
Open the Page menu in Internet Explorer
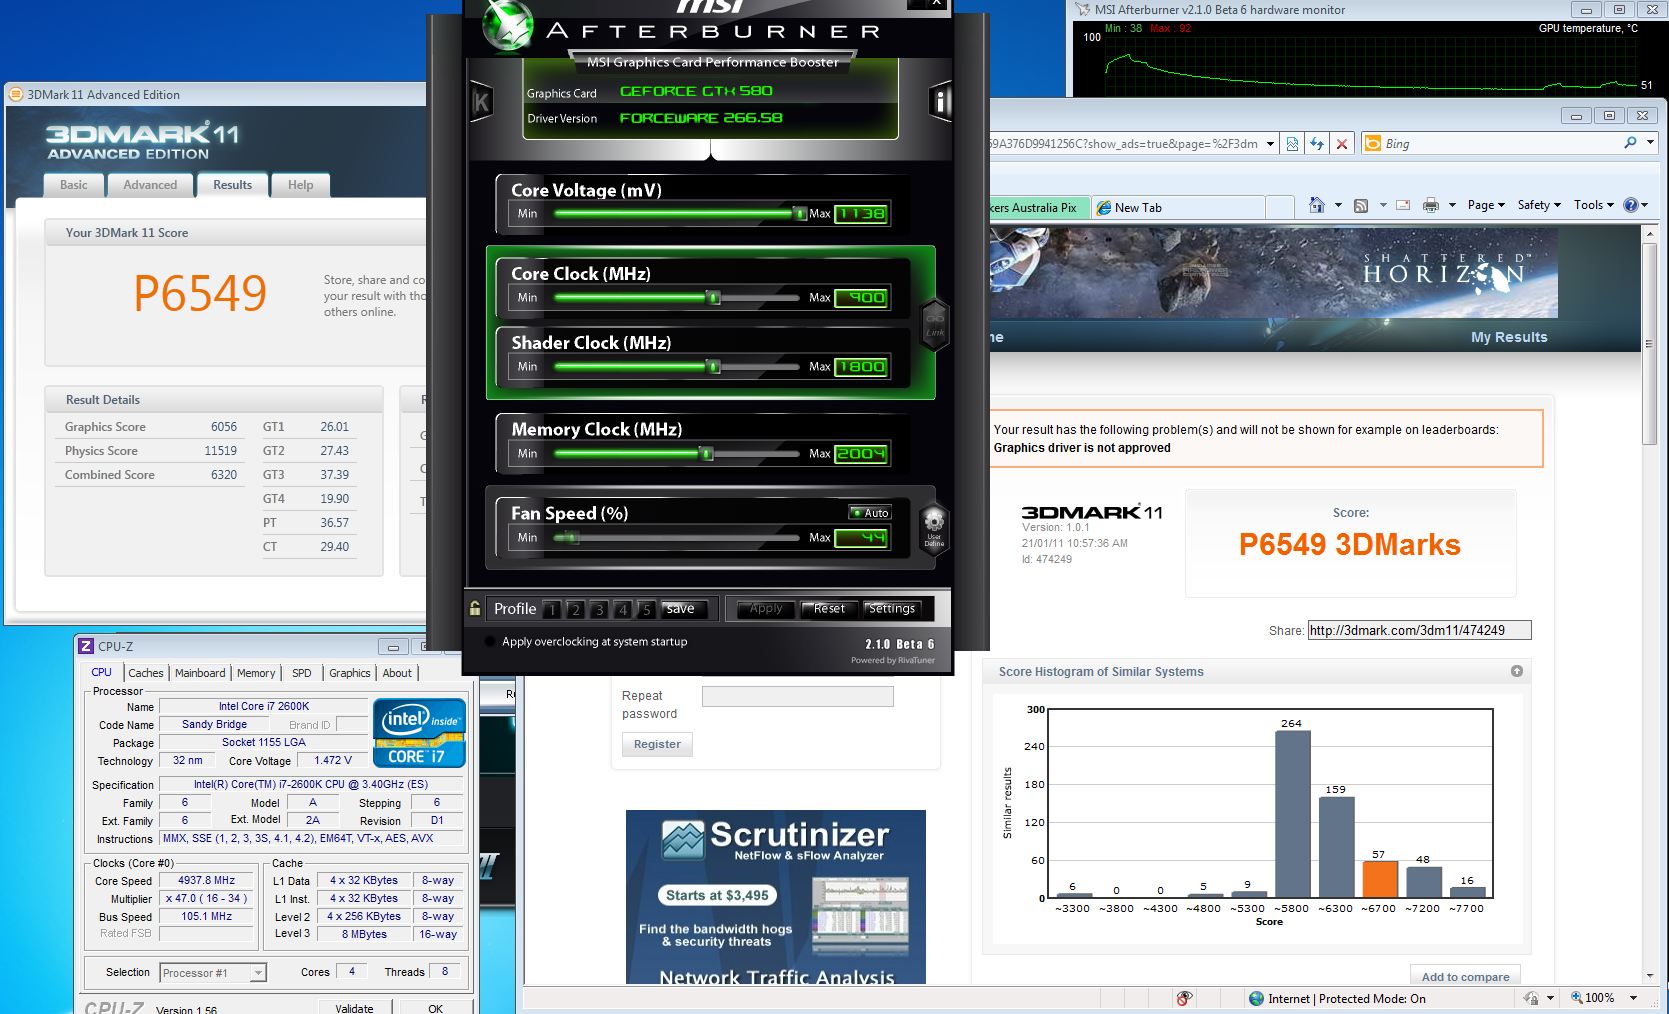coord(1486,205)
